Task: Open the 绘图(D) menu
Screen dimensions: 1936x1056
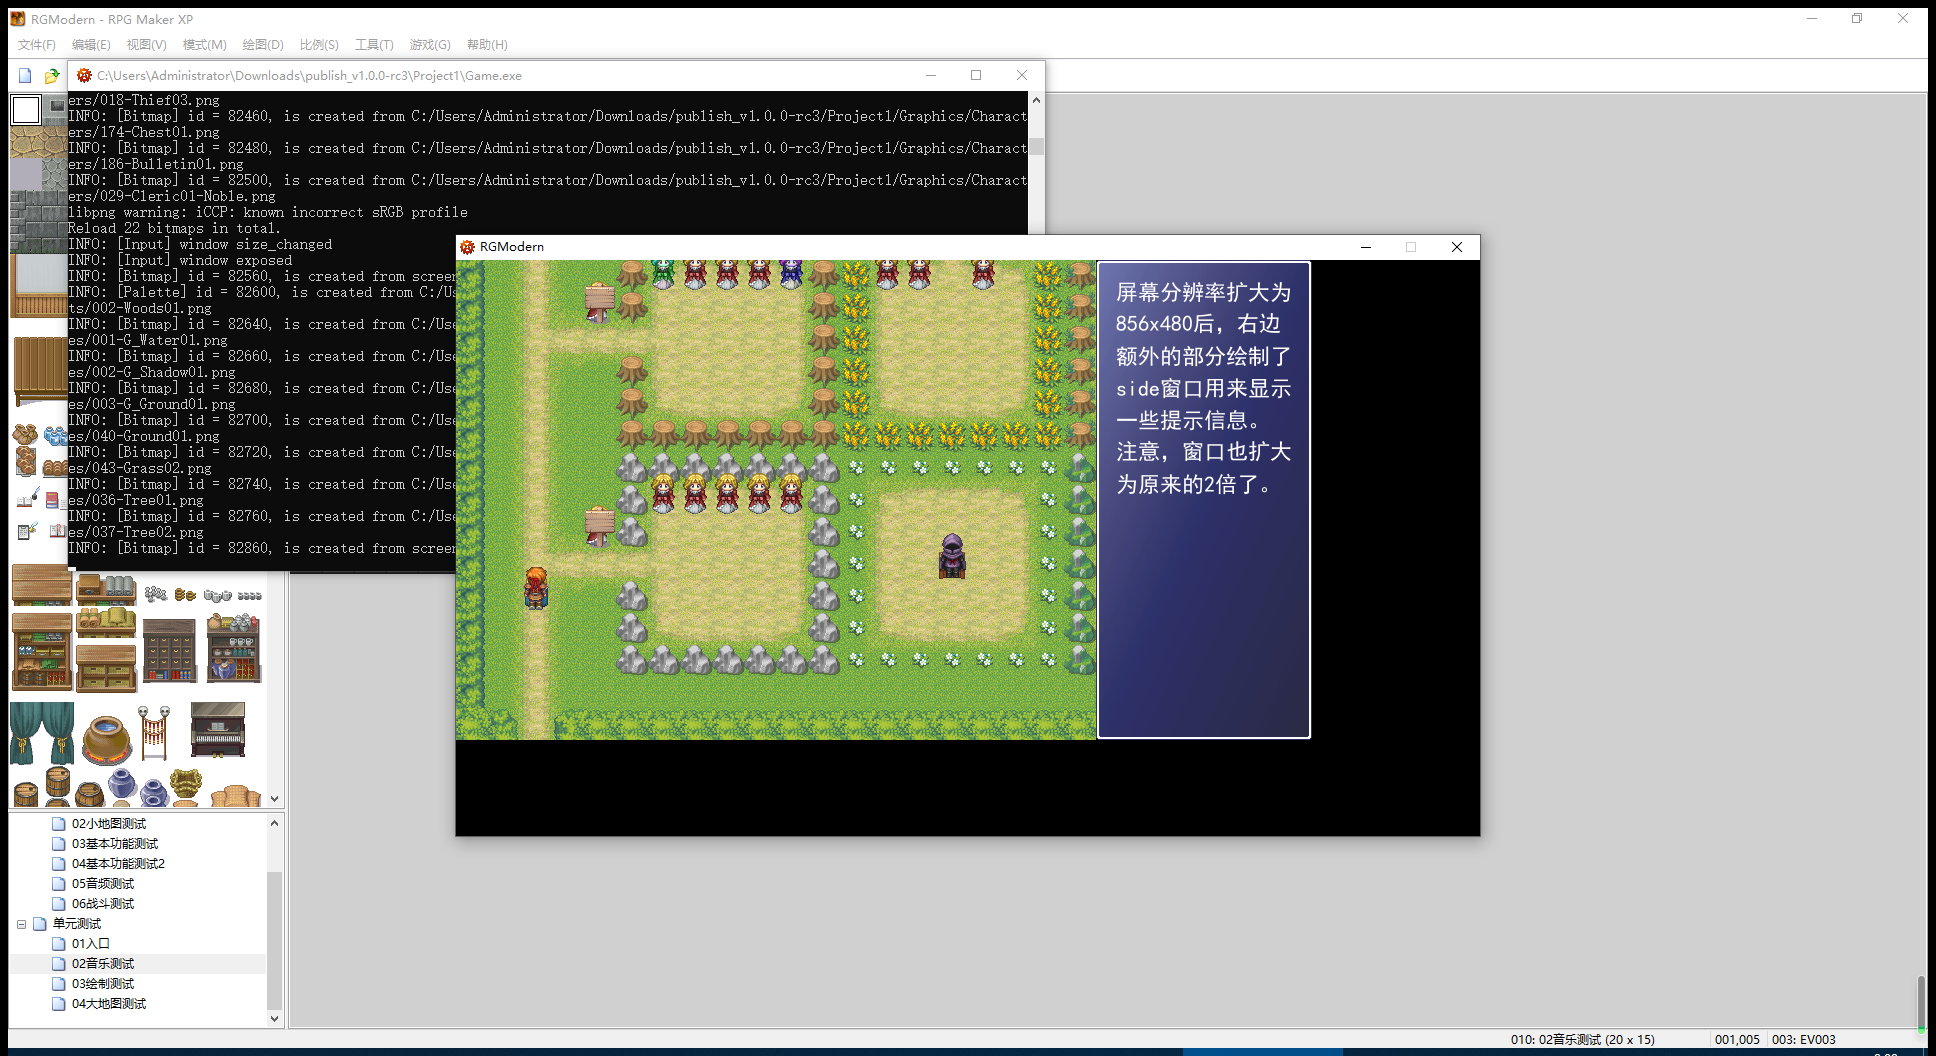Action: pos(263,45)
